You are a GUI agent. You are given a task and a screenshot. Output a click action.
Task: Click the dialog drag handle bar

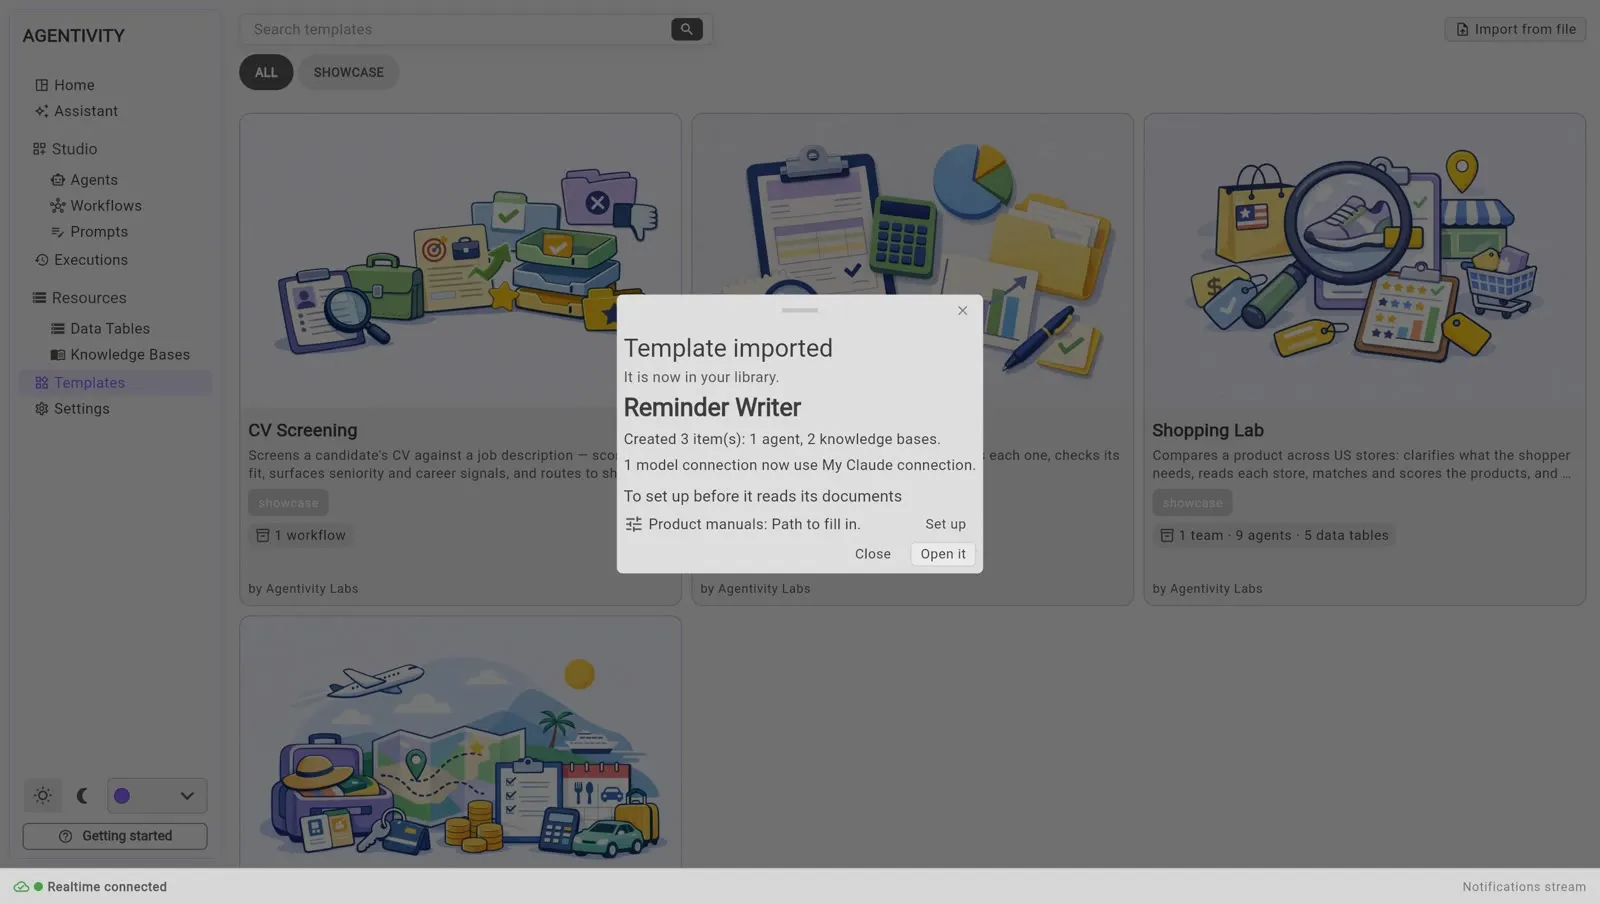point(800,310)
